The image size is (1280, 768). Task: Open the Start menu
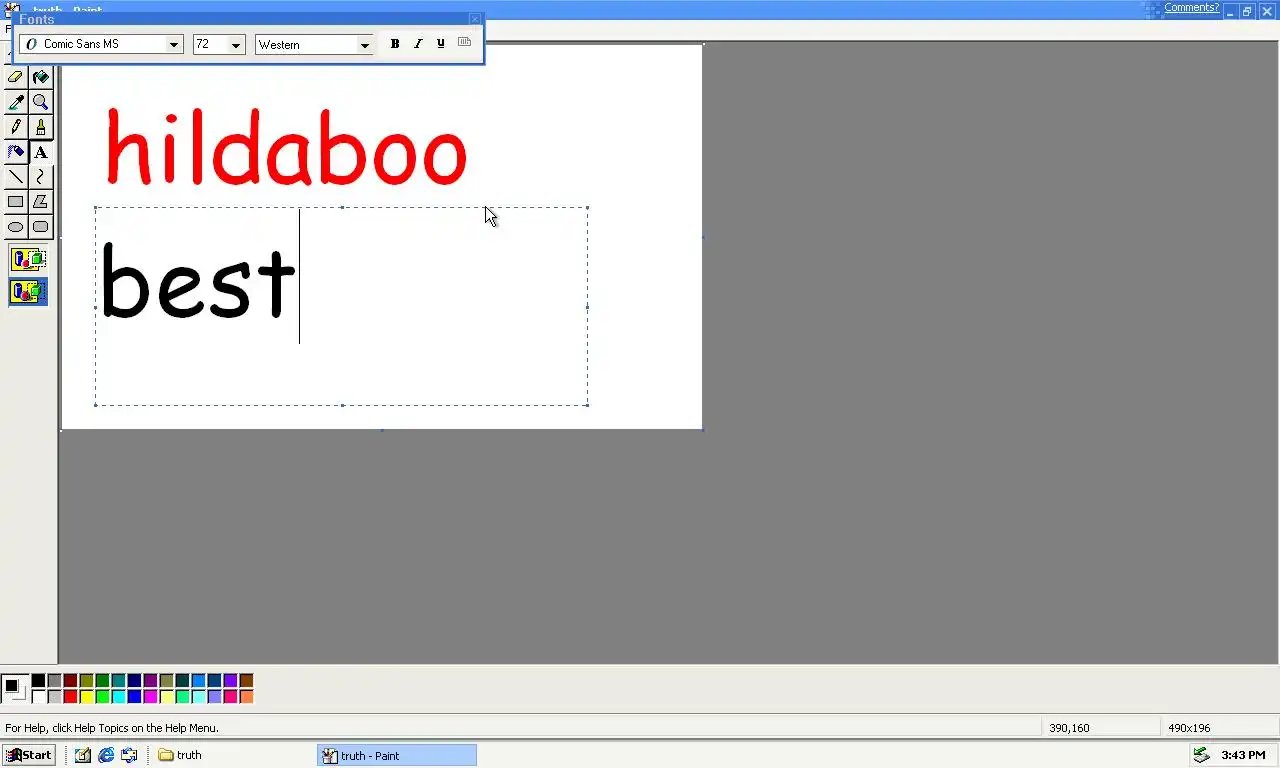28,755
